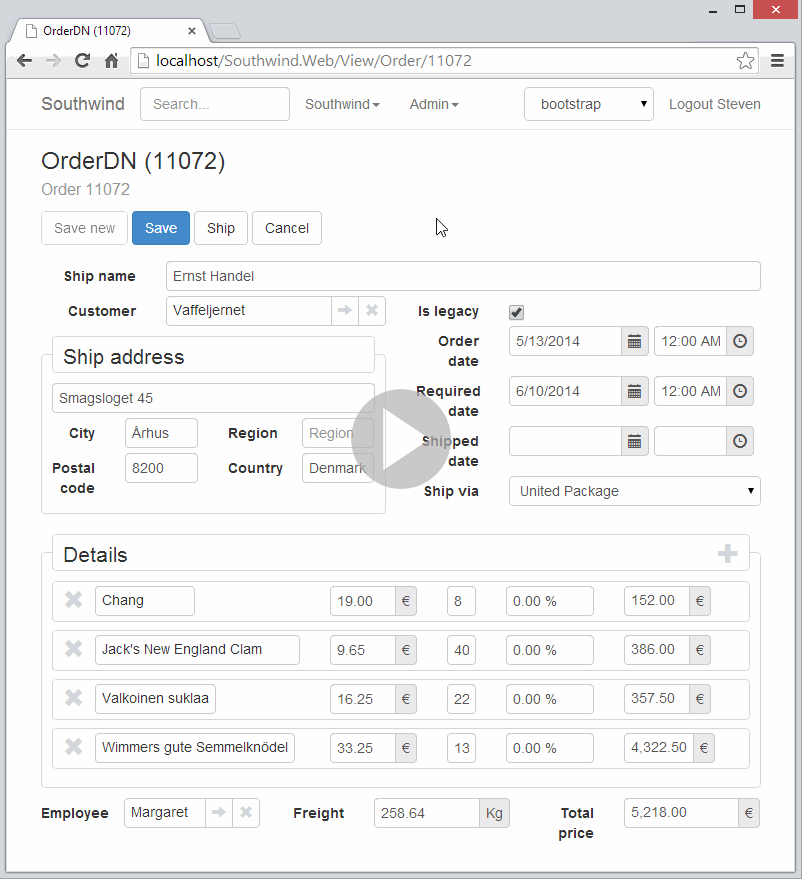Bookmark this page with star icon
This screenshot has height=879, width=802.
coord(745,61)
